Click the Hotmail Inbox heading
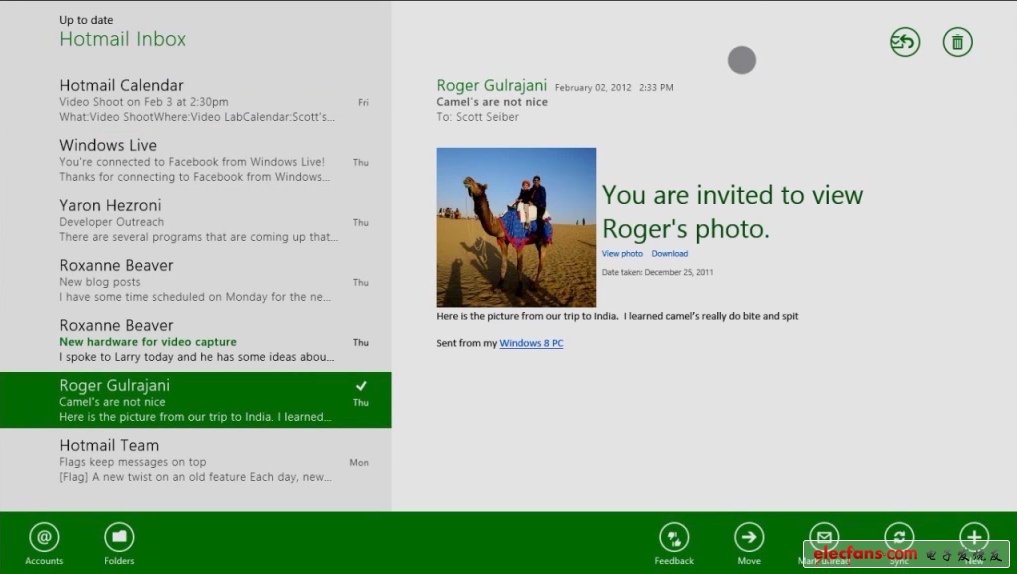The image size is (1017, 574). (x=123, y=39)
